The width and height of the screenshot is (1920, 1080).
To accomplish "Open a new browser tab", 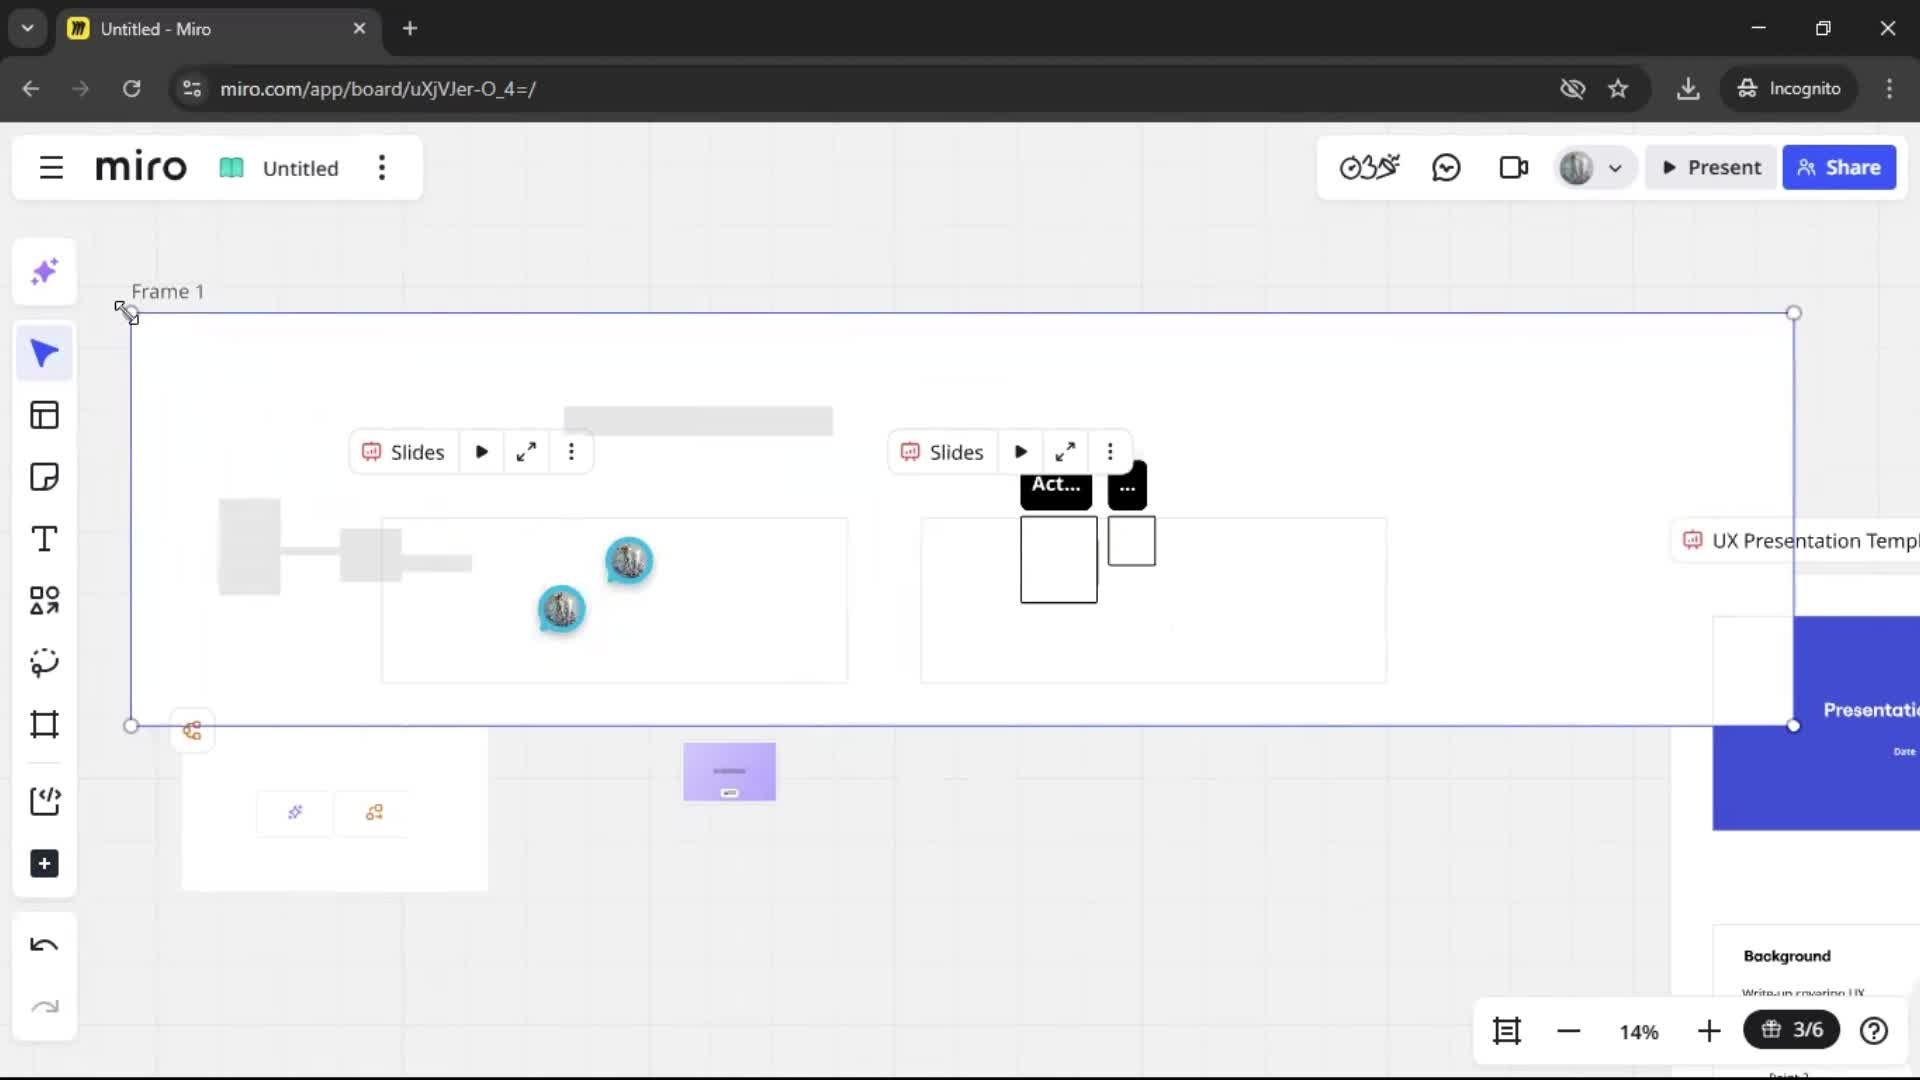I will tap(410, 29).
